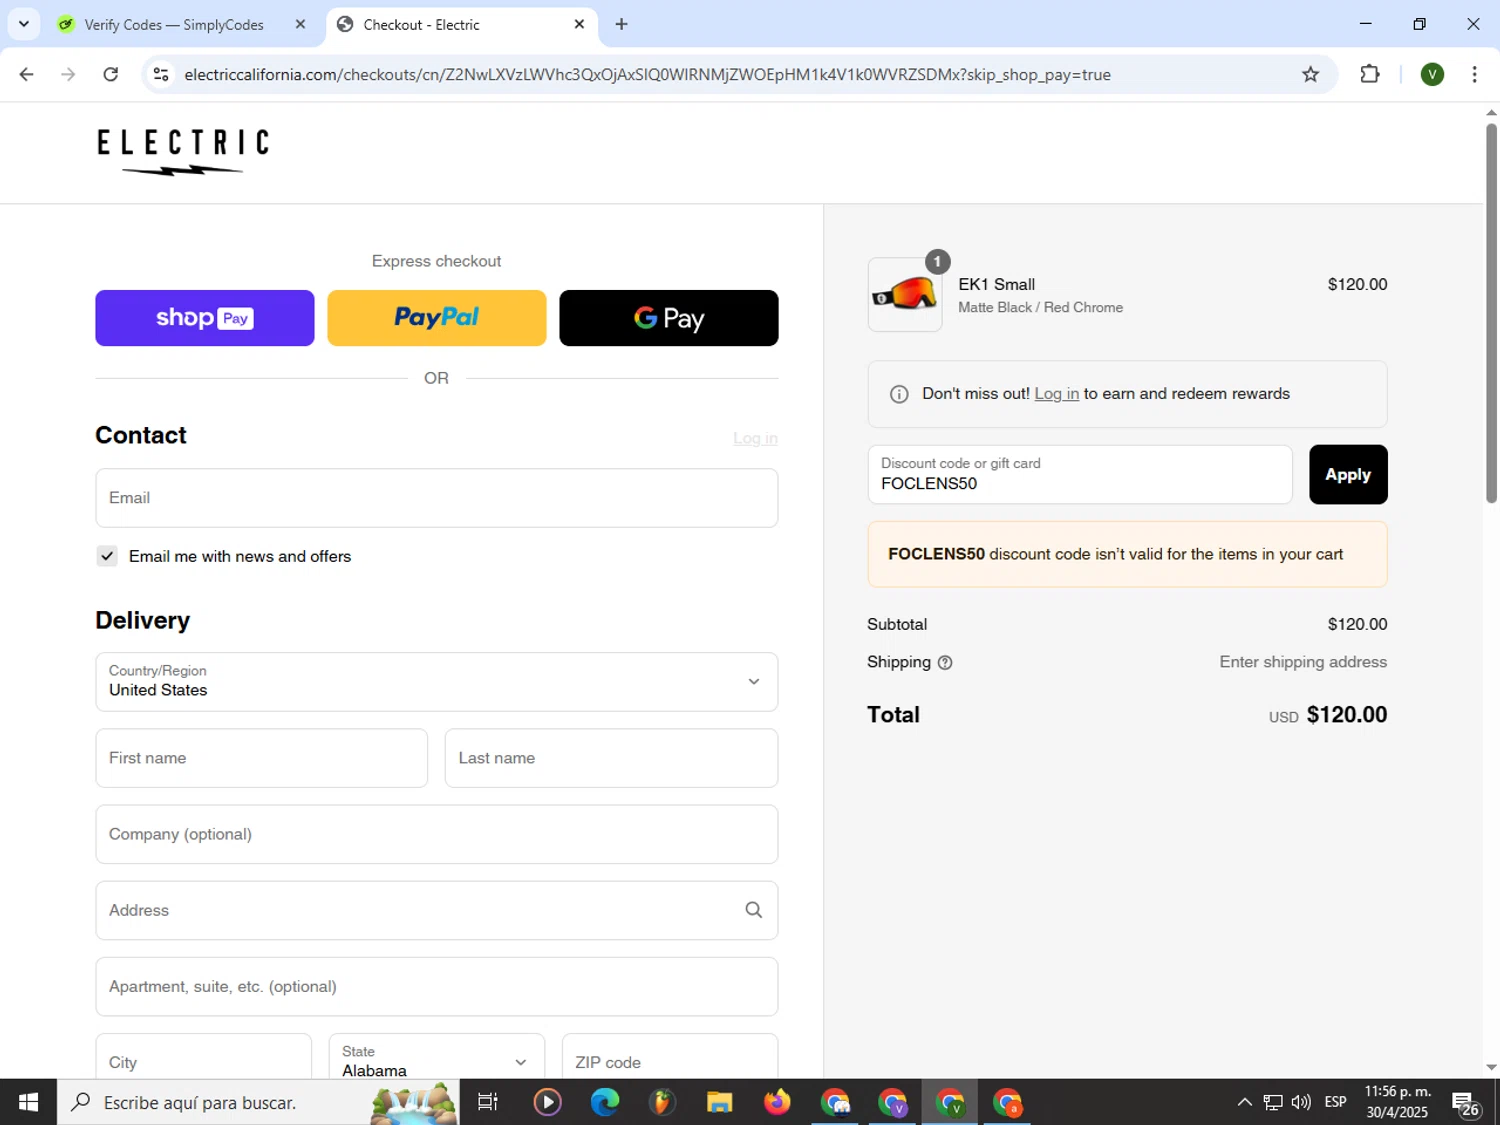The width and height of the screenshot is (1500, 1125).
Task: View site information icon in address bar
Action: 161,74
